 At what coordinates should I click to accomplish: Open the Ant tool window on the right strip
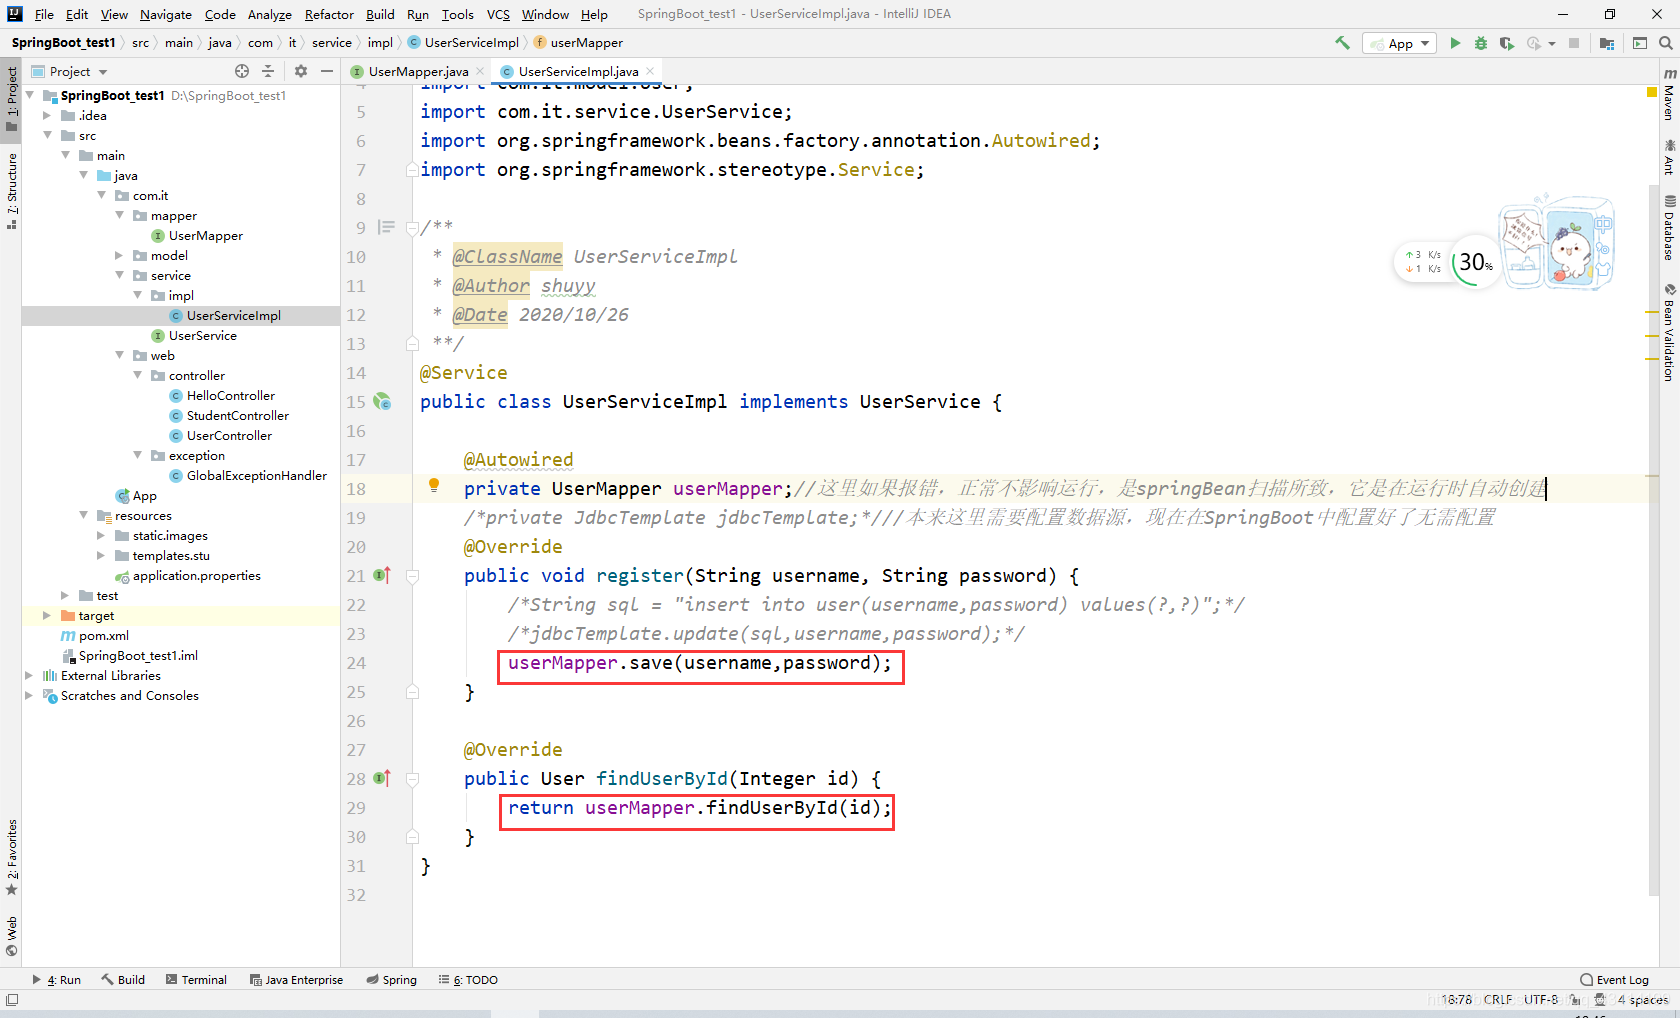coord(1669,156)
